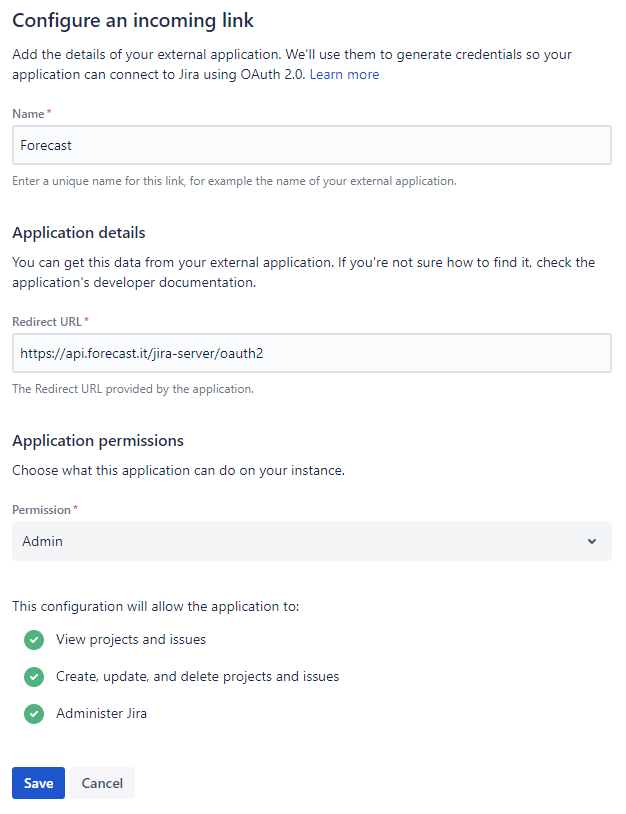Click the 'Application details' heading
This screenshot has height=814, width=626.
[79, 233]
